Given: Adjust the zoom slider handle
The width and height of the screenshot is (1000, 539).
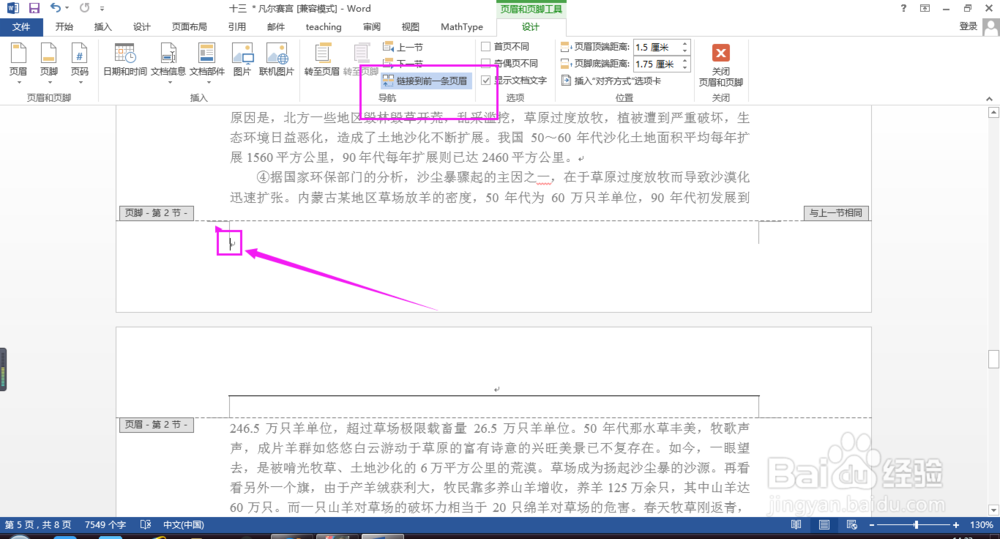Looking at the screenshot, I should click(x=916, y=525).
